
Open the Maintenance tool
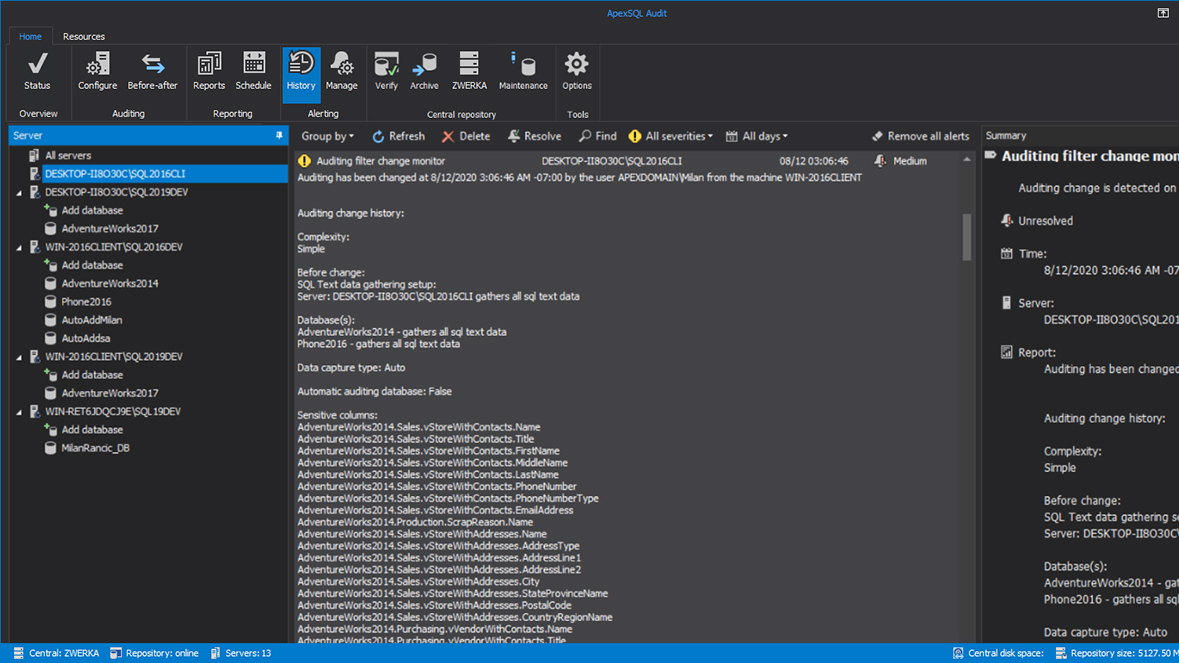coord(523,72)
